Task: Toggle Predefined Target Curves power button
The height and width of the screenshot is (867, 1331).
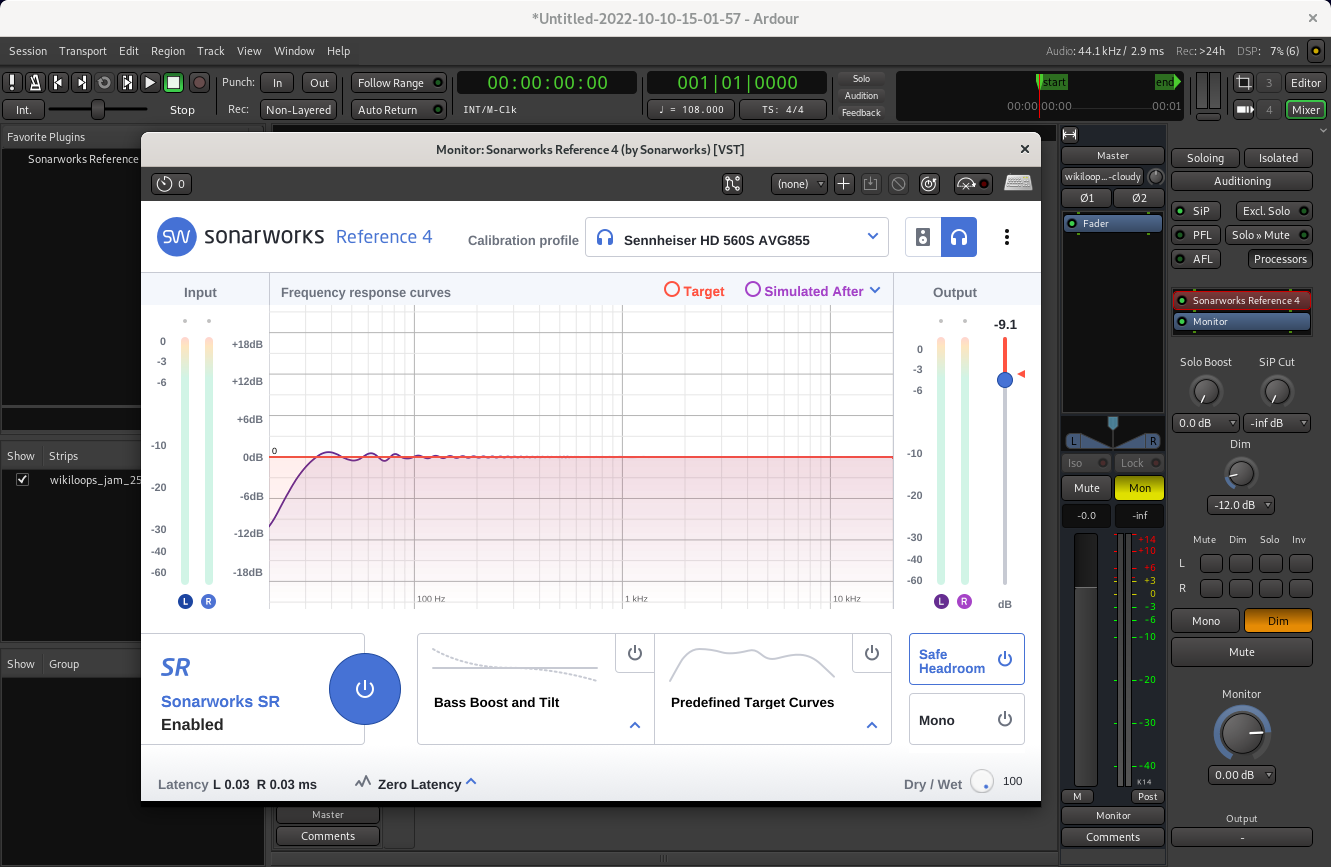Action: pyautogui.click(x=872, y=653)
